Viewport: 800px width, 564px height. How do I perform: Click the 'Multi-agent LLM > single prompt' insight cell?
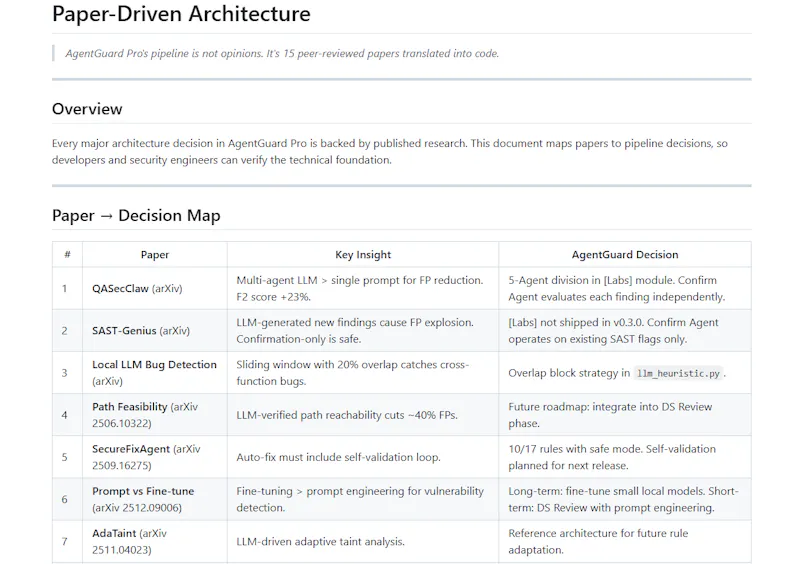363,288
